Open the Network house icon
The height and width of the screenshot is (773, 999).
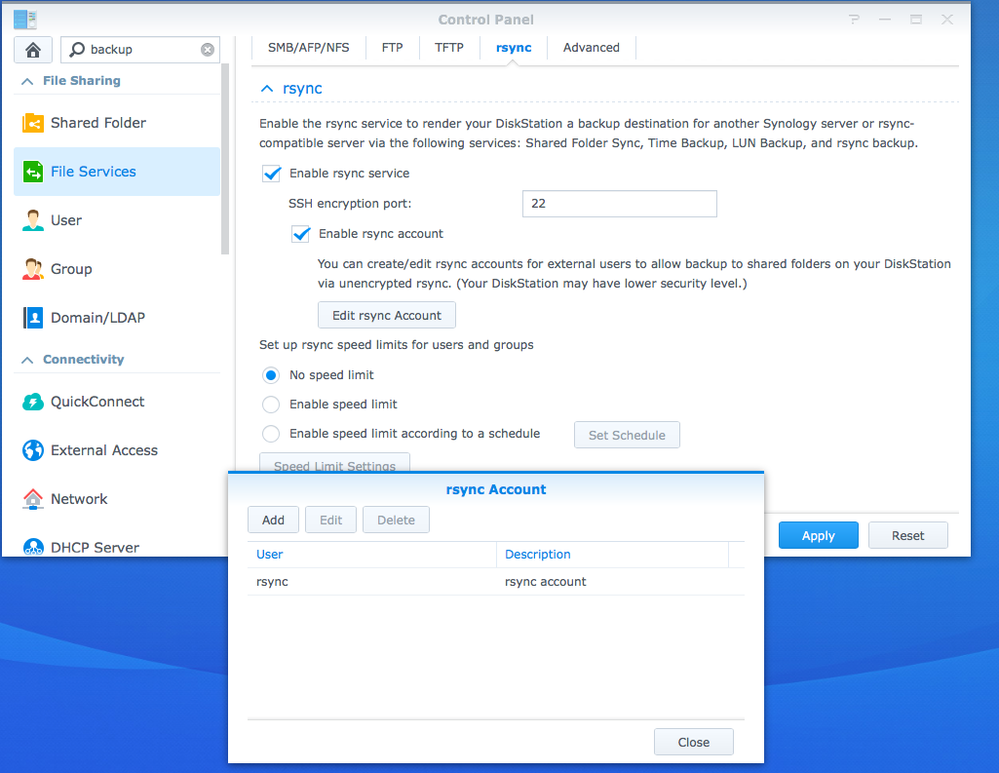pyautogui.click(x=32, y=499)
